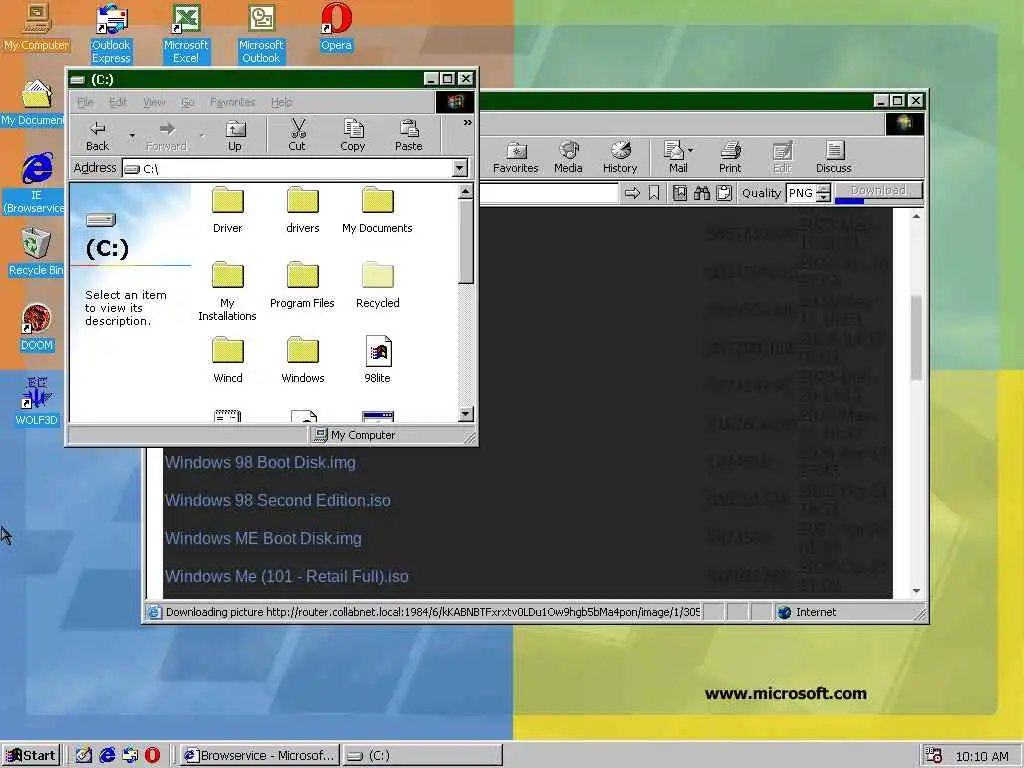
Task: Open the Favorites menu in C: window
Action: [232, 102]
